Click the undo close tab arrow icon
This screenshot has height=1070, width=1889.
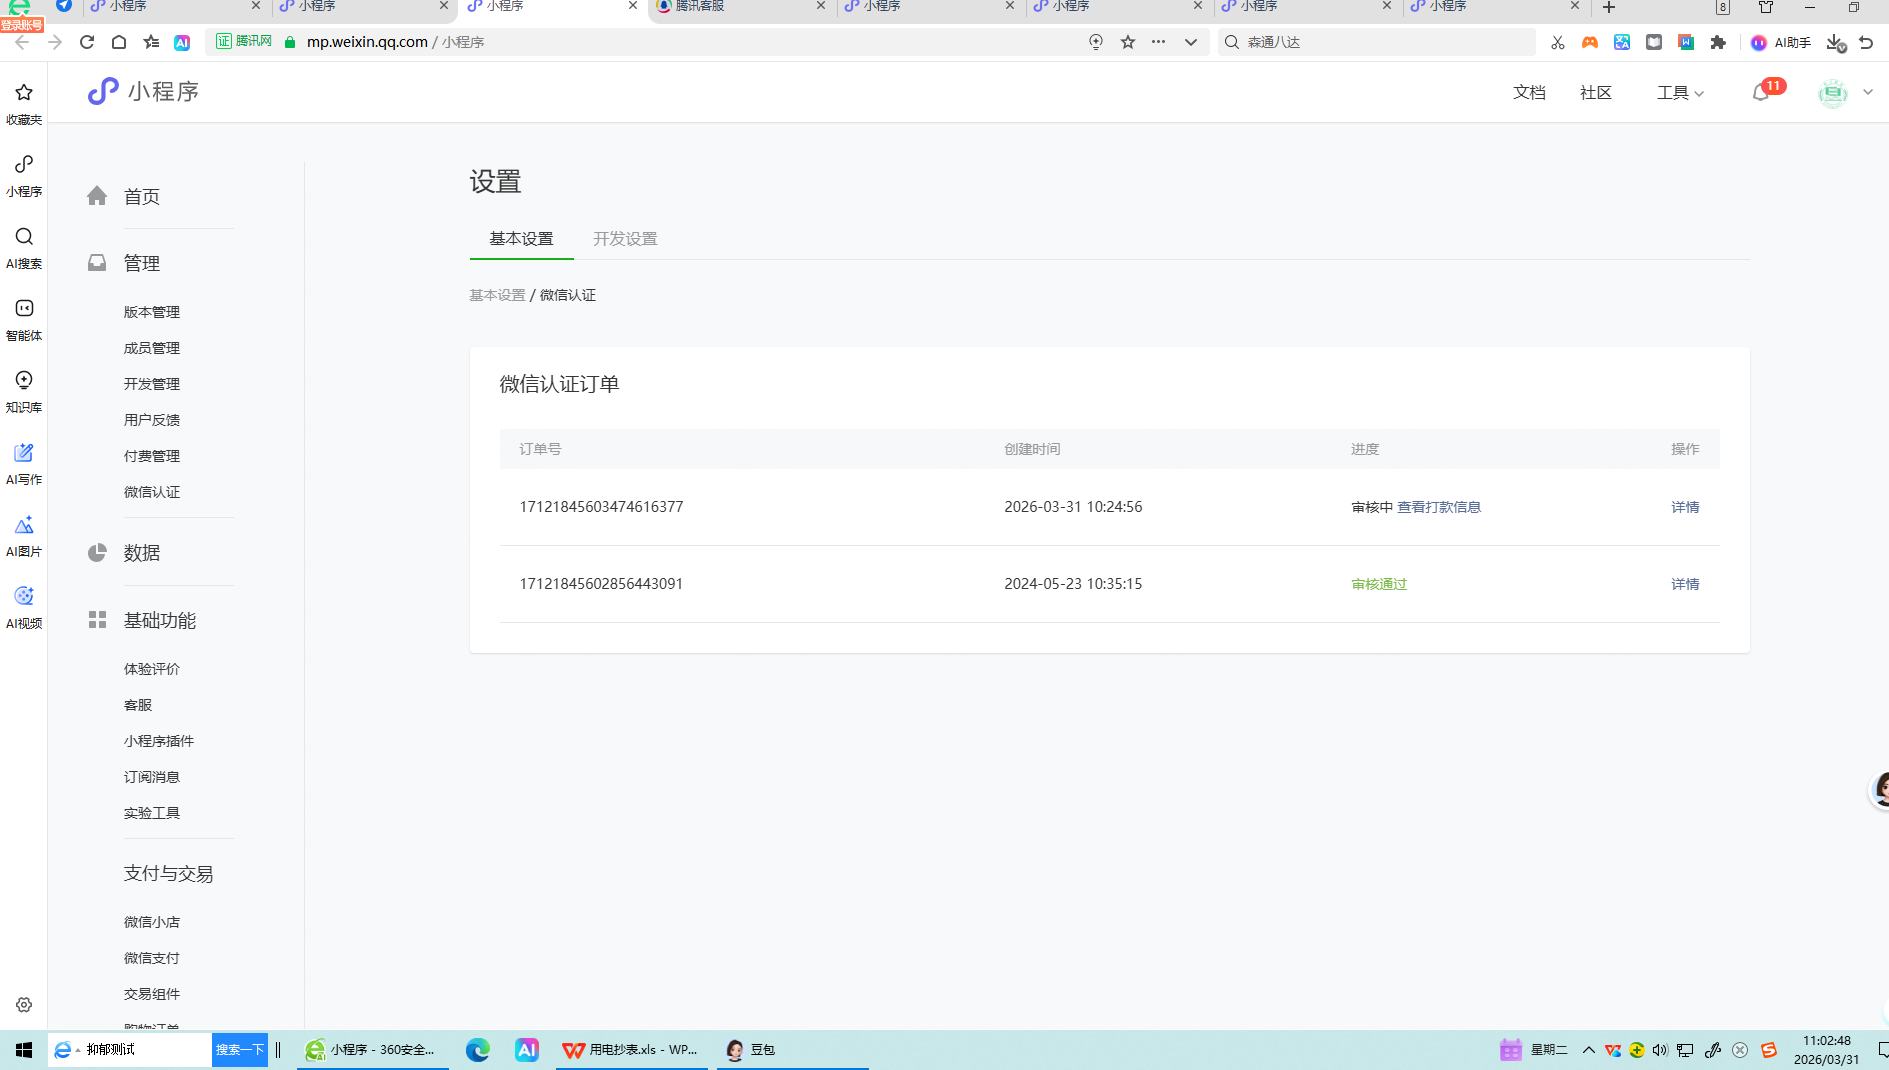1866,42
